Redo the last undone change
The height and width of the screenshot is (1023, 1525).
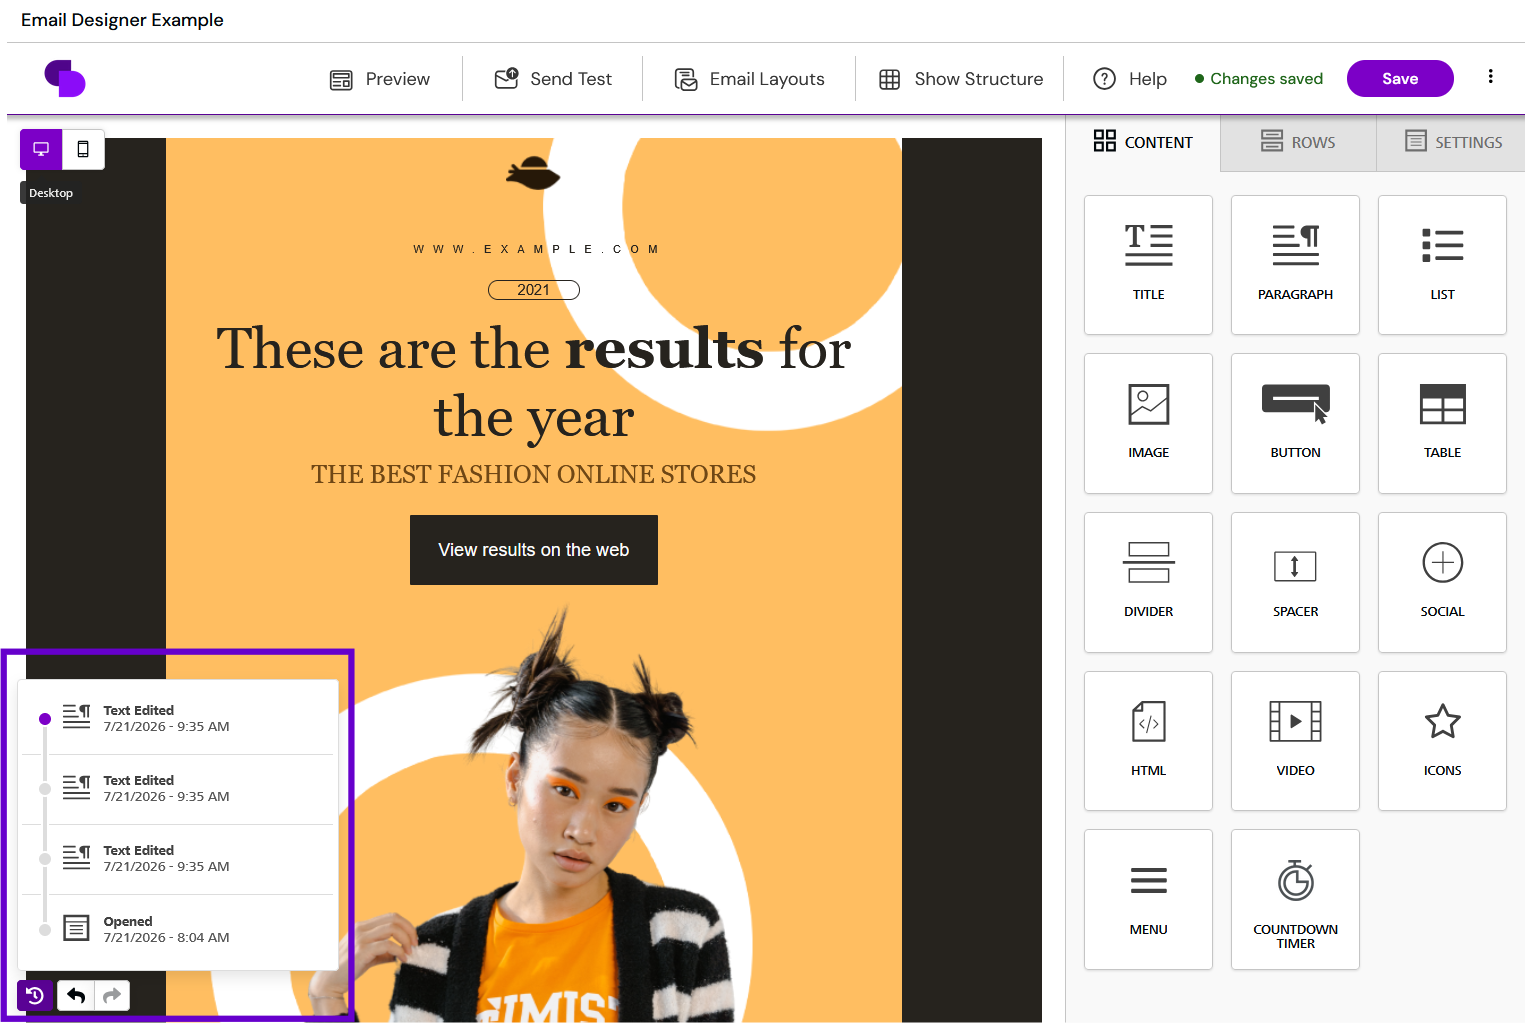(x=112, y=995)
